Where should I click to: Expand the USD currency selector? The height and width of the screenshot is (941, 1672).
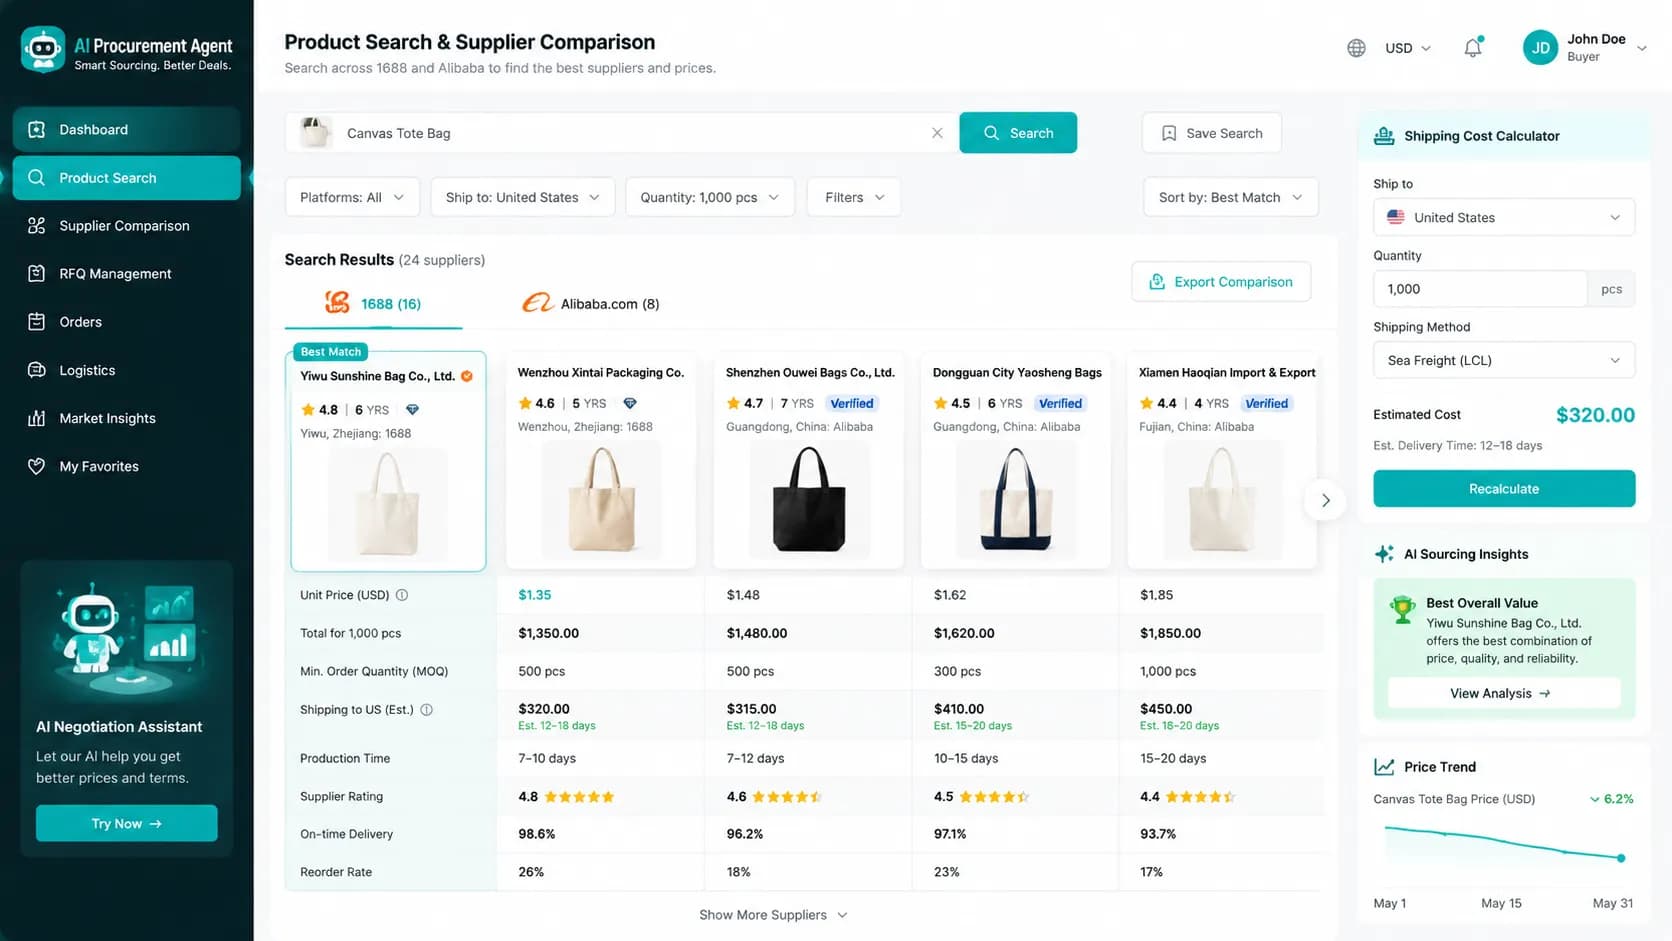[1408, 48]
